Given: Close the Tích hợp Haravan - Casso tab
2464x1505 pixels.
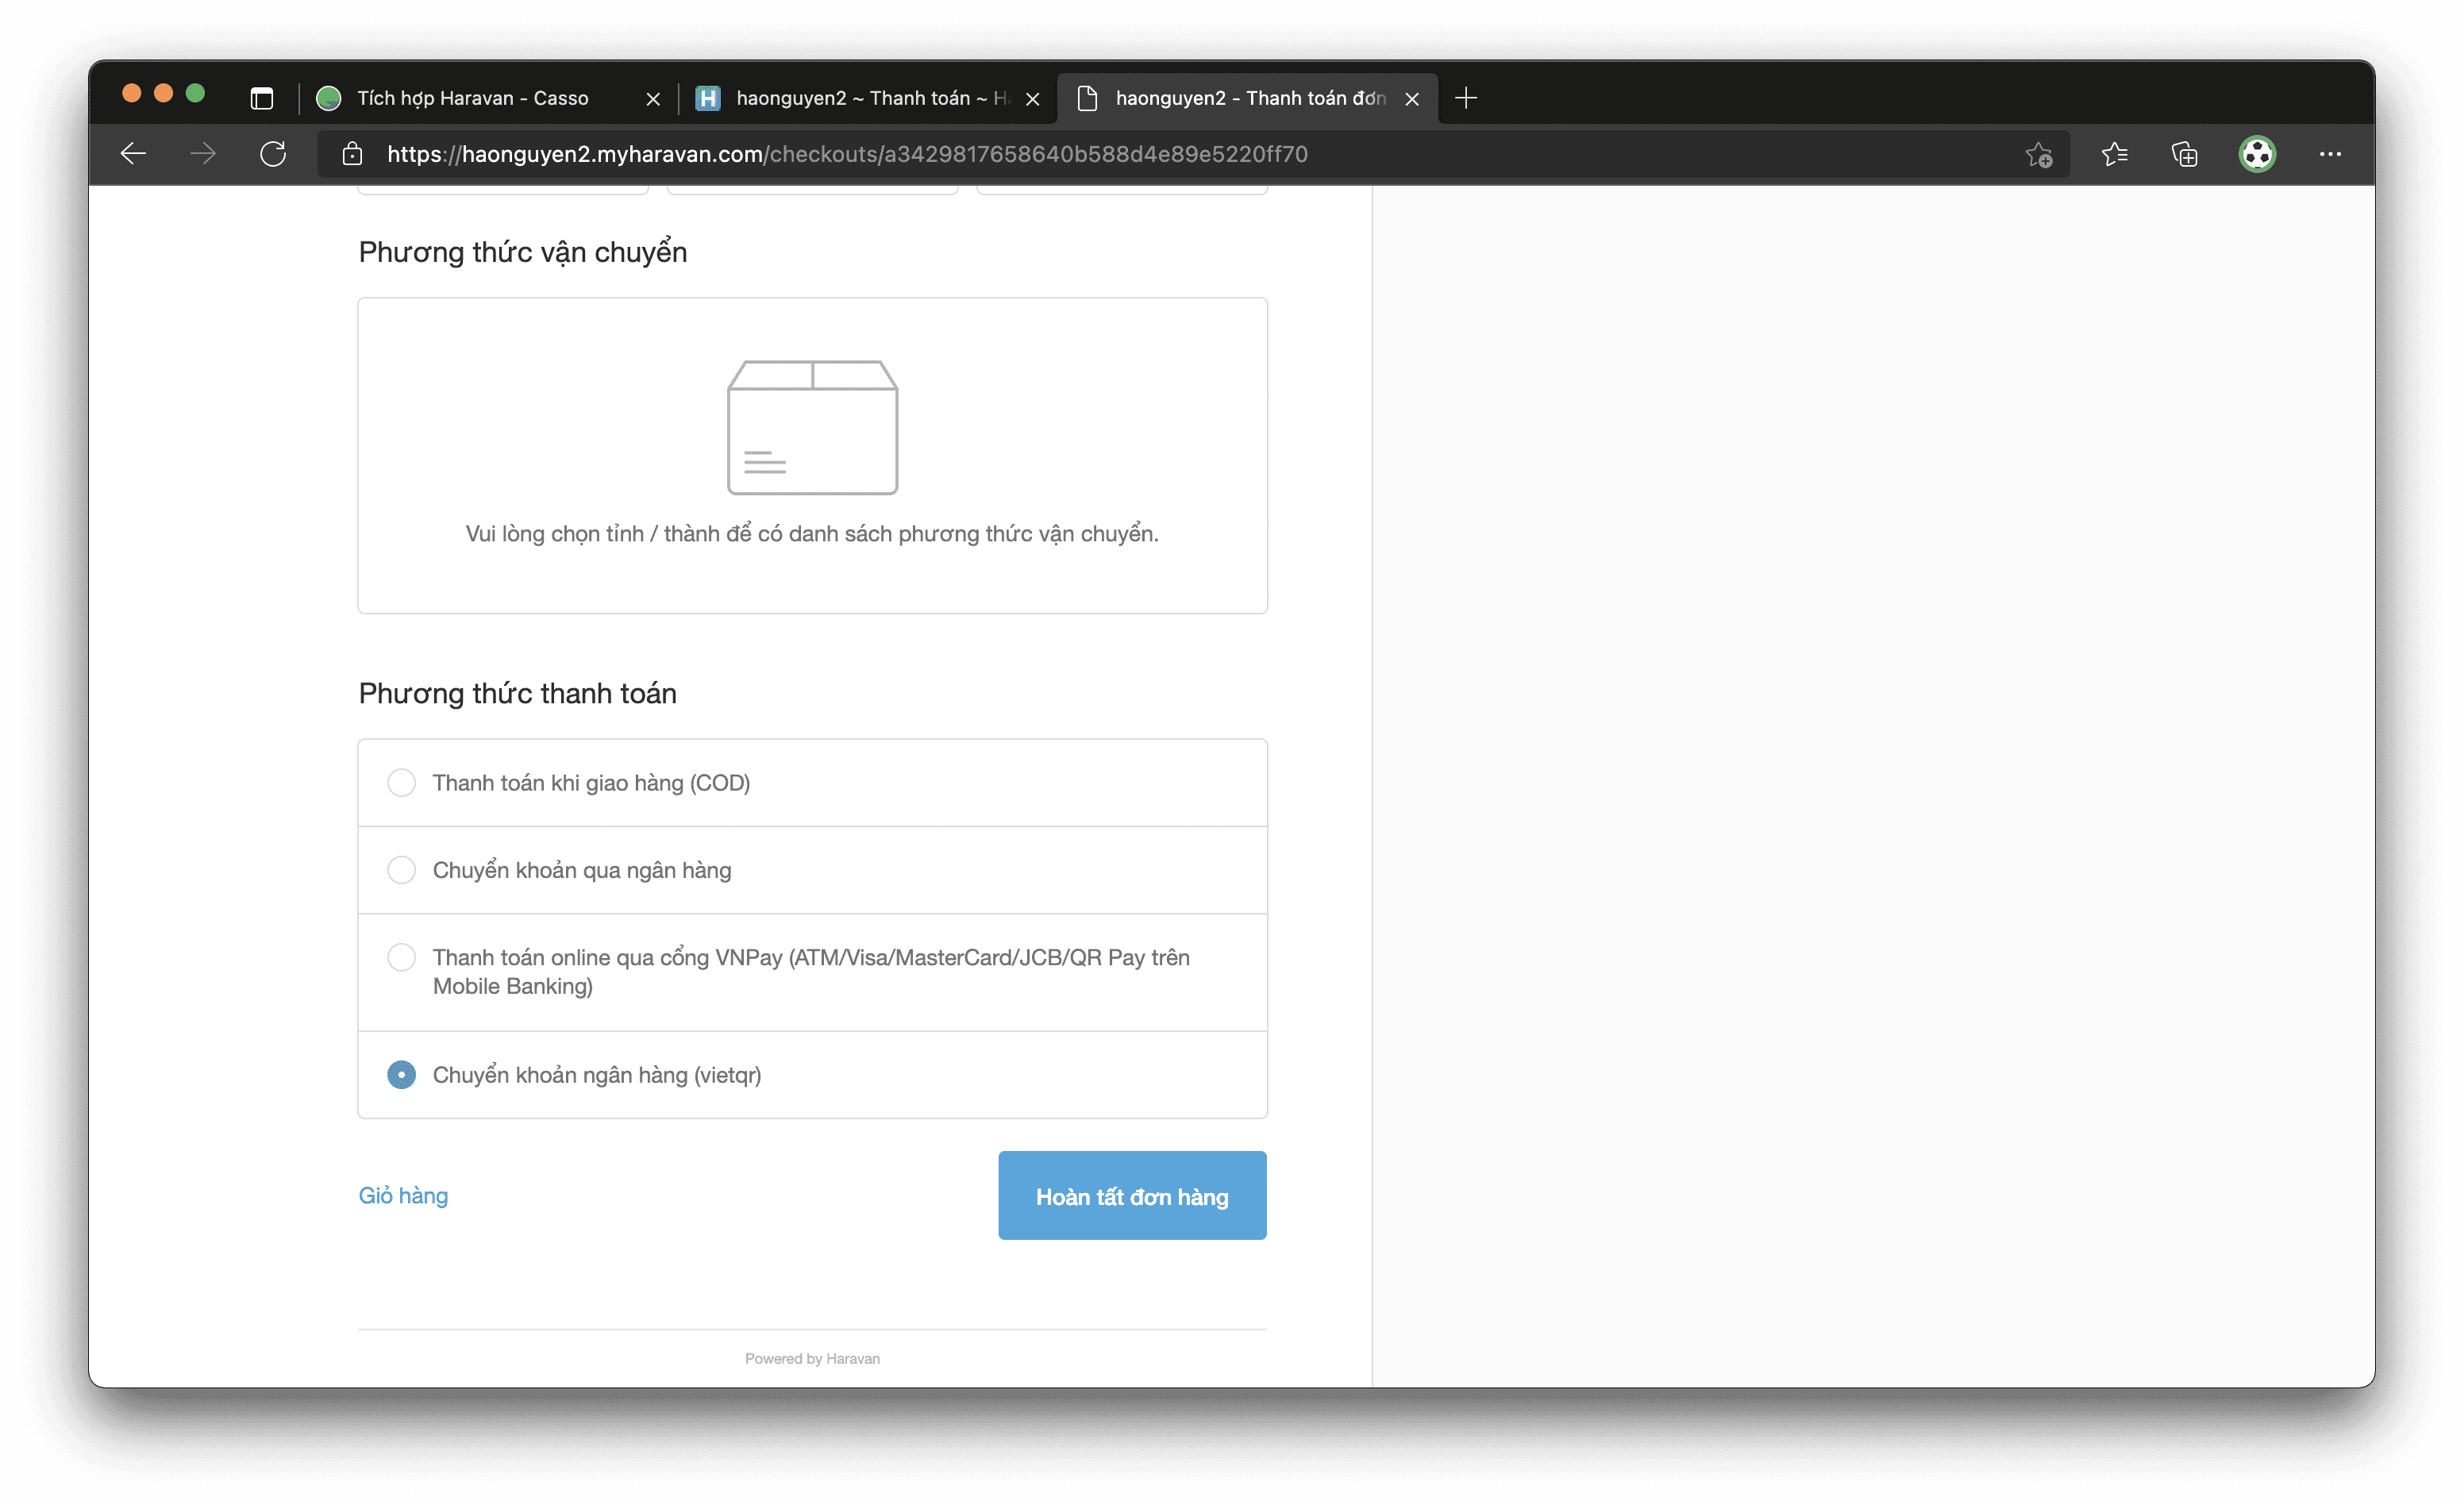Looking at the screenshot, I should pos(653,99).
